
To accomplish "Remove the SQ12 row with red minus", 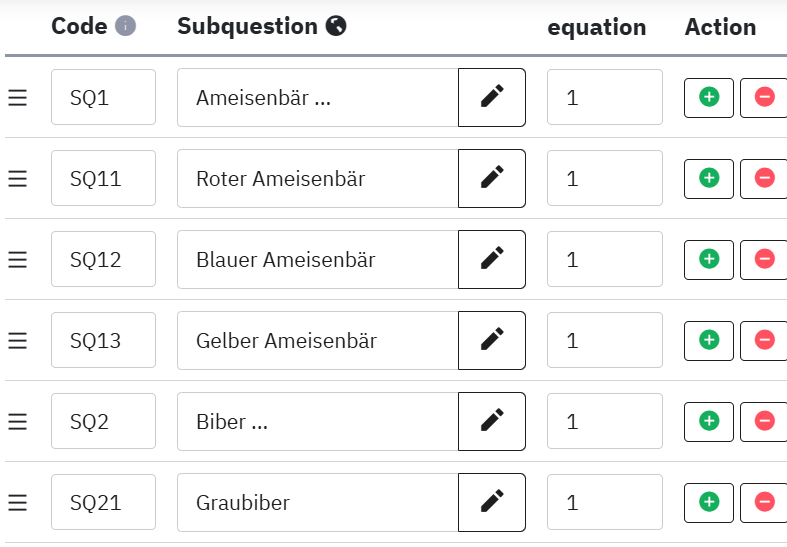I will click(764, 259).
